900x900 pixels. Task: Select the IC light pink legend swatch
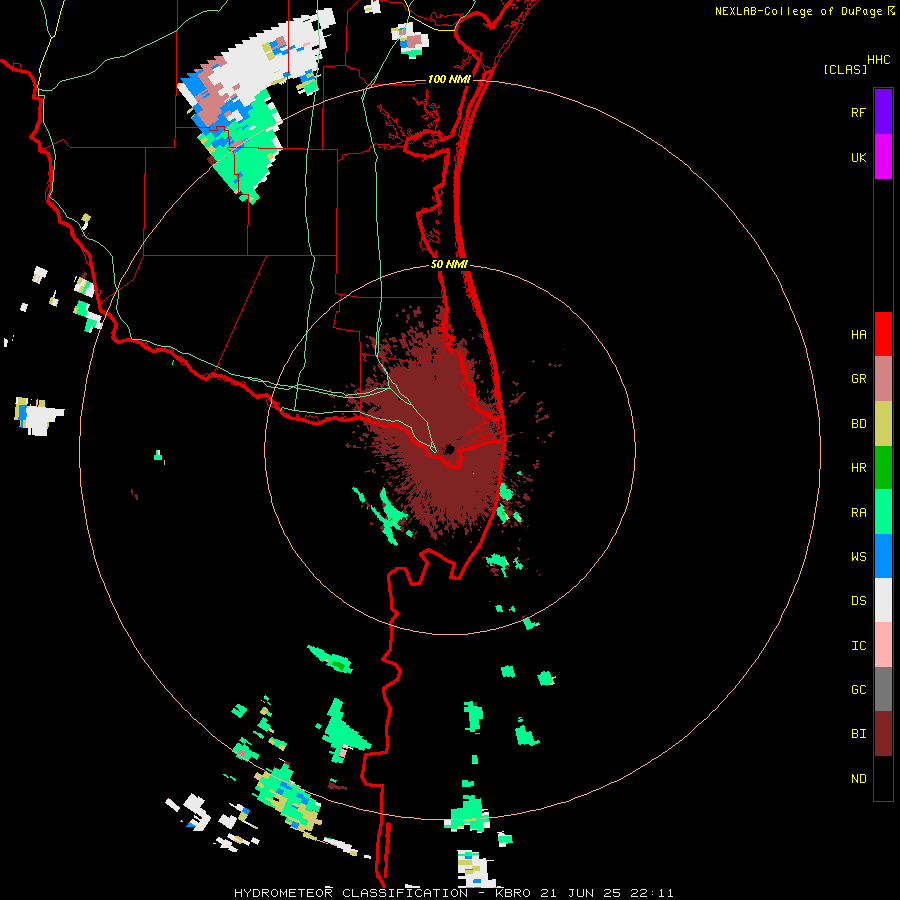click(883, 645)
